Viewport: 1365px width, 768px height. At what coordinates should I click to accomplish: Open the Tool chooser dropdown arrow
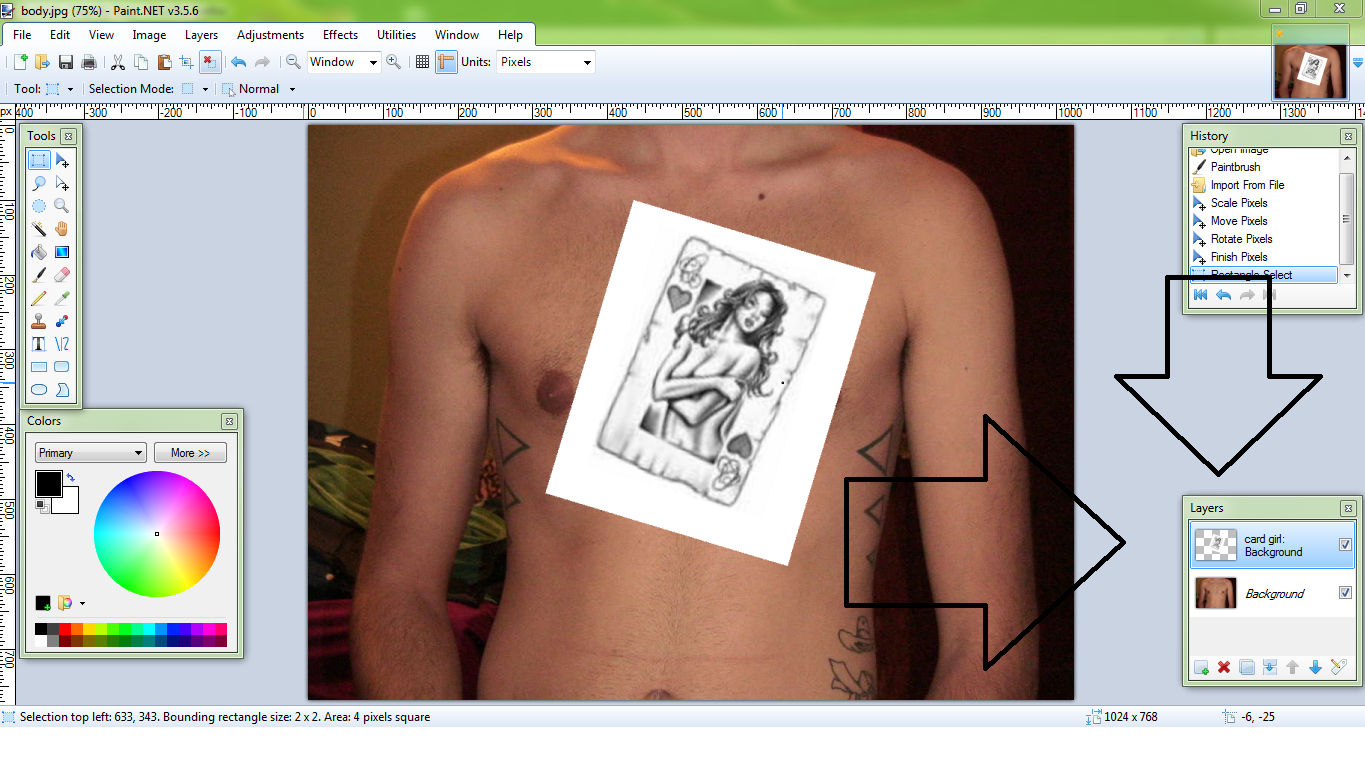click(70, 89)
